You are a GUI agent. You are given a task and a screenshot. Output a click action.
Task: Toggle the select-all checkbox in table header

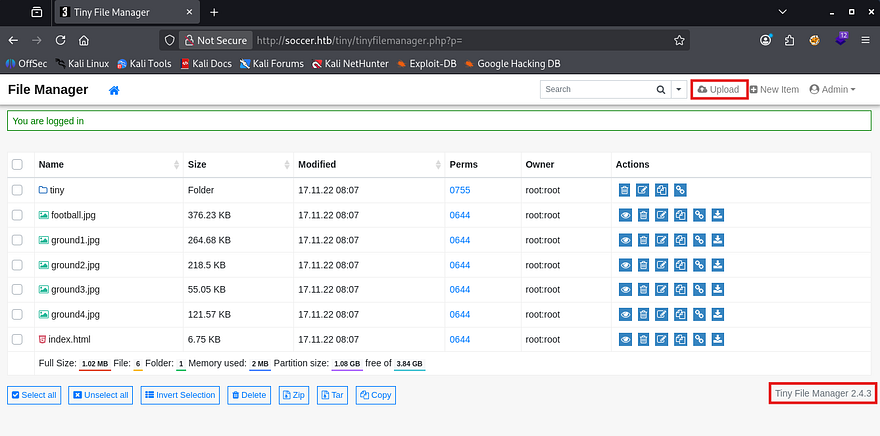point(17,164)
